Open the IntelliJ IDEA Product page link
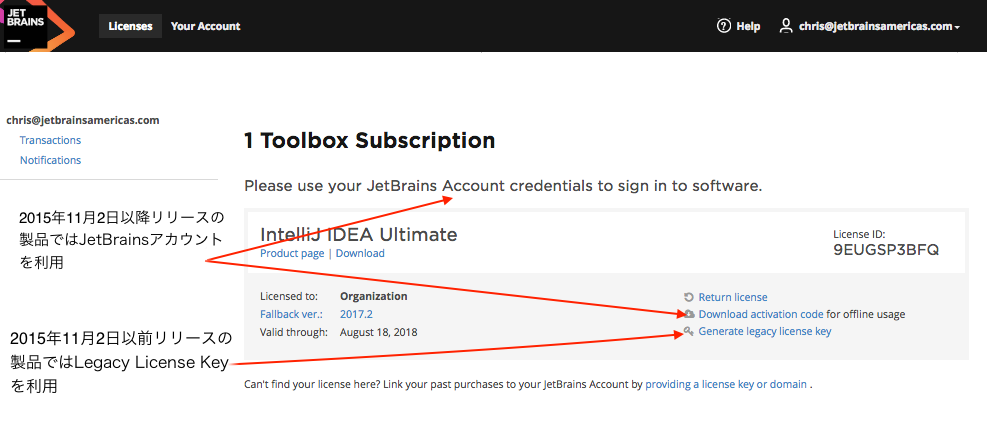 [292, 253]
